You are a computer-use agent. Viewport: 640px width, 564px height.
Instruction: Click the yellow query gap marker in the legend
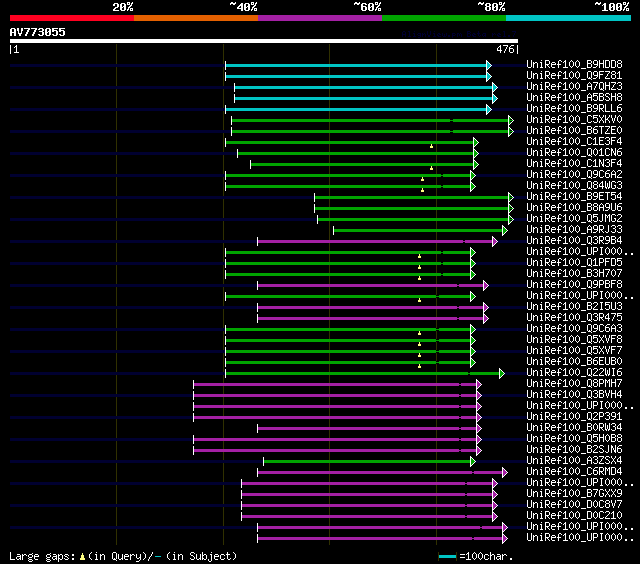click(x=82, y=557)
